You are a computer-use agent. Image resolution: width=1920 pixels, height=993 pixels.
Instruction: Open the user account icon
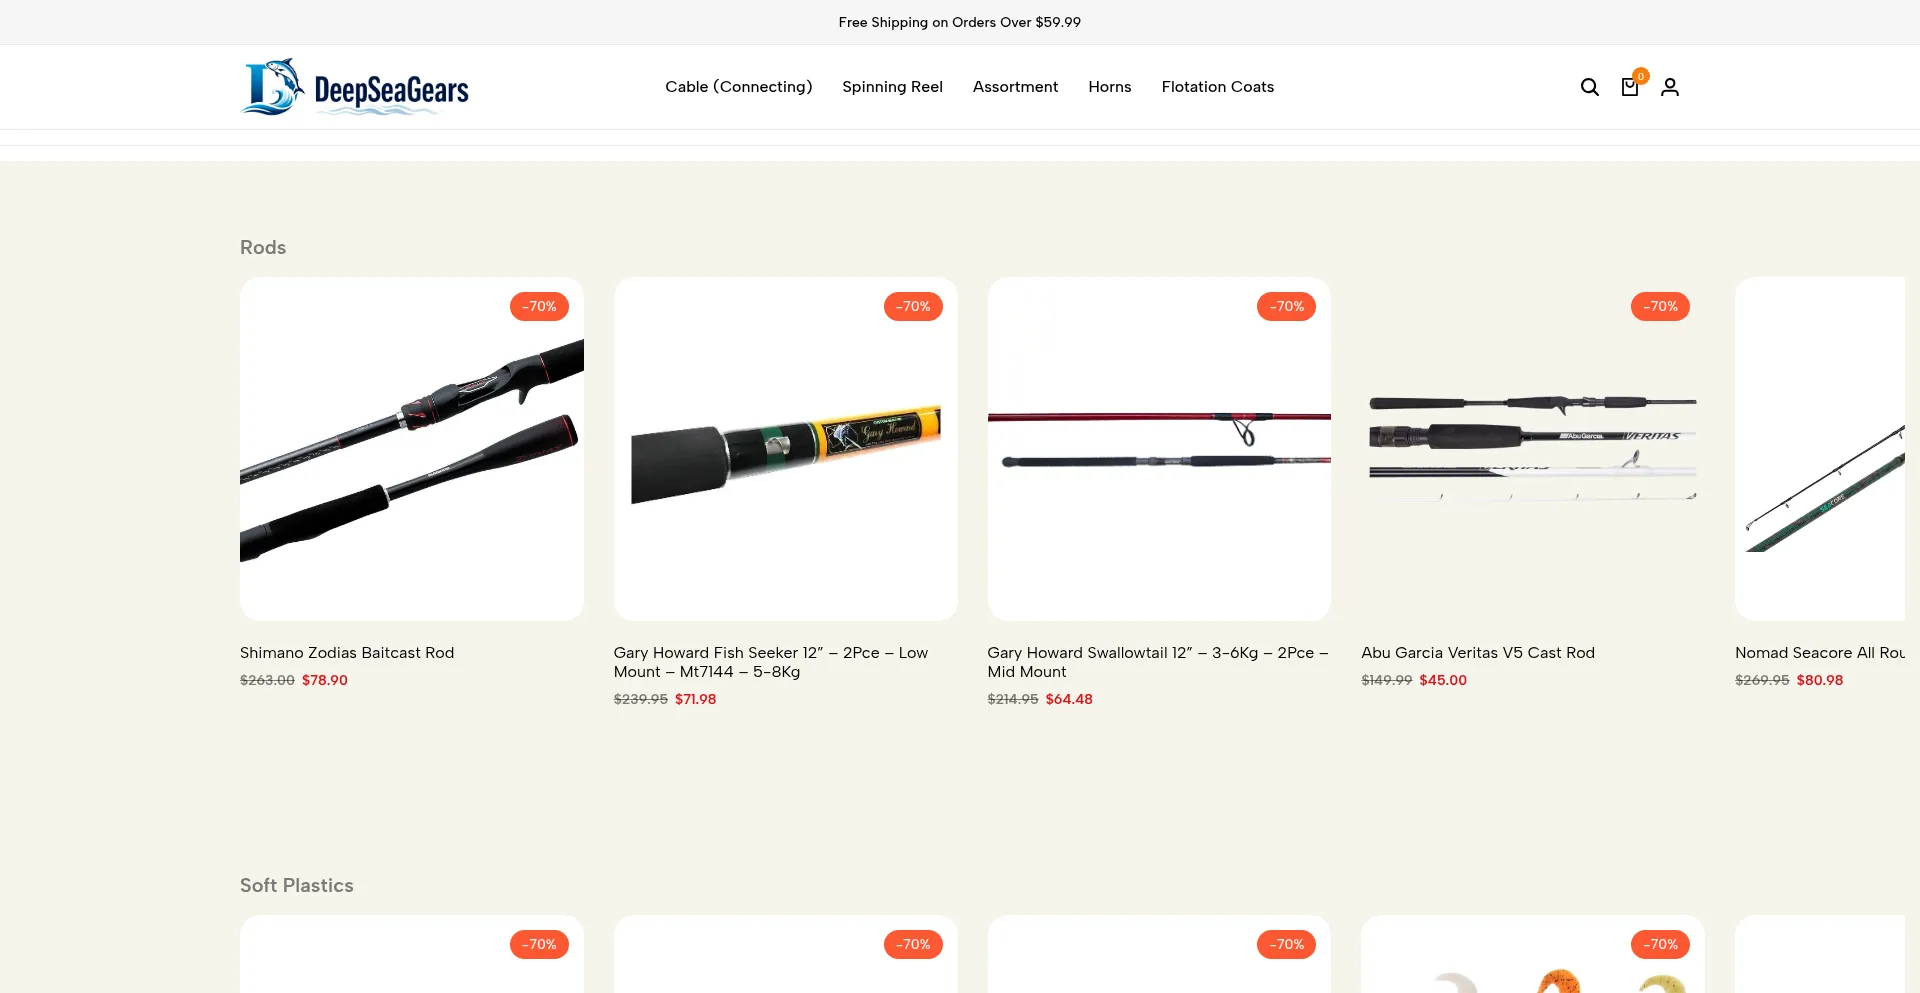pyautogui.click(x=1670, y=87)
